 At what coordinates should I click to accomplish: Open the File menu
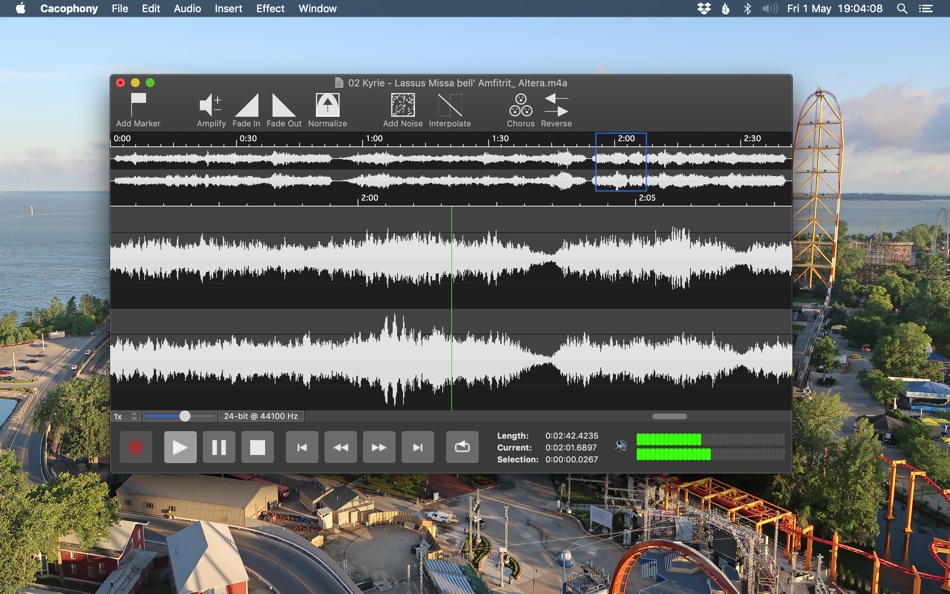pos(120,8)
